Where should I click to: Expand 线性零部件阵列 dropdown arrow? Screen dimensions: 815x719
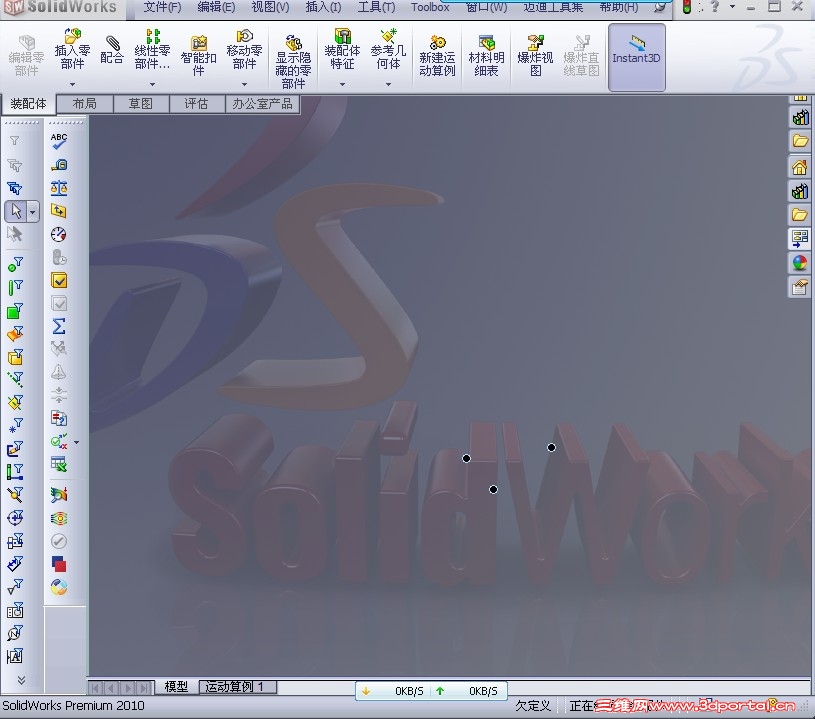(x=152, y=84)
